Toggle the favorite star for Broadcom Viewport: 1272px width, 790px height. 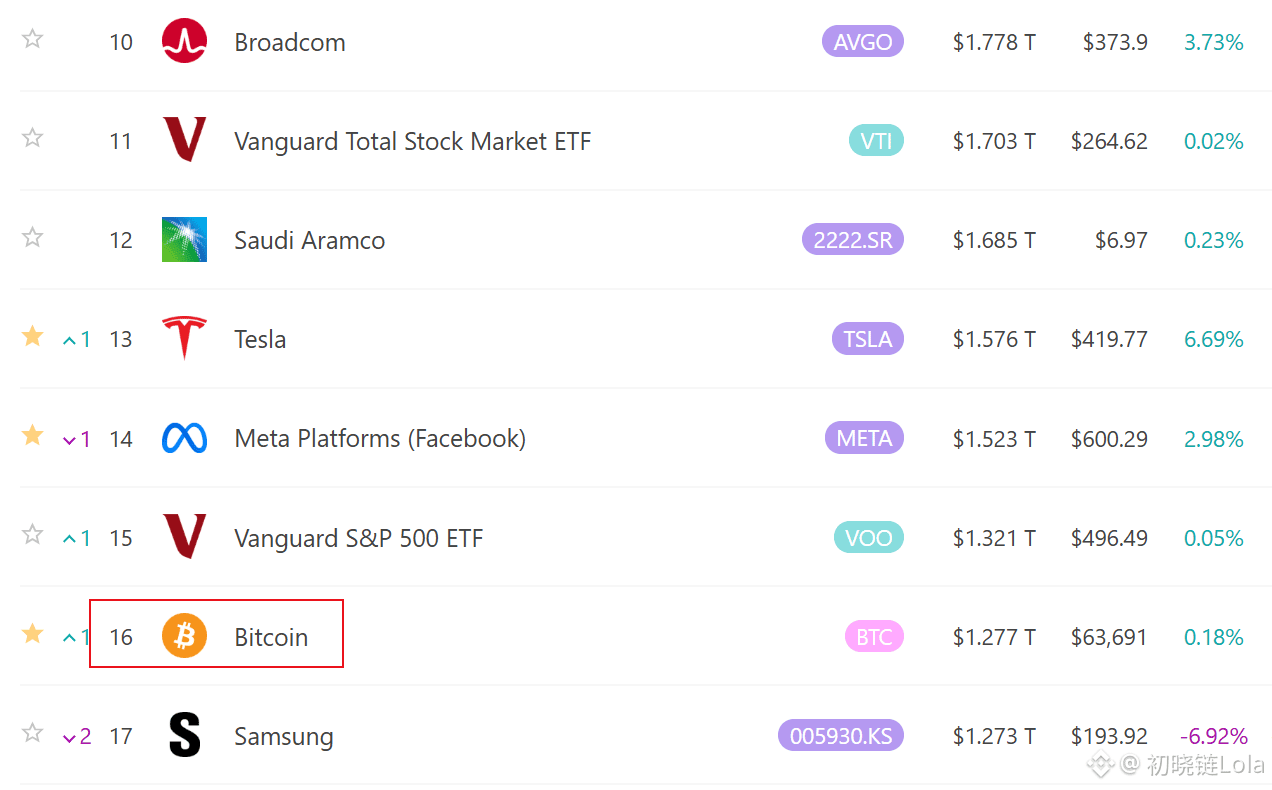33,39
